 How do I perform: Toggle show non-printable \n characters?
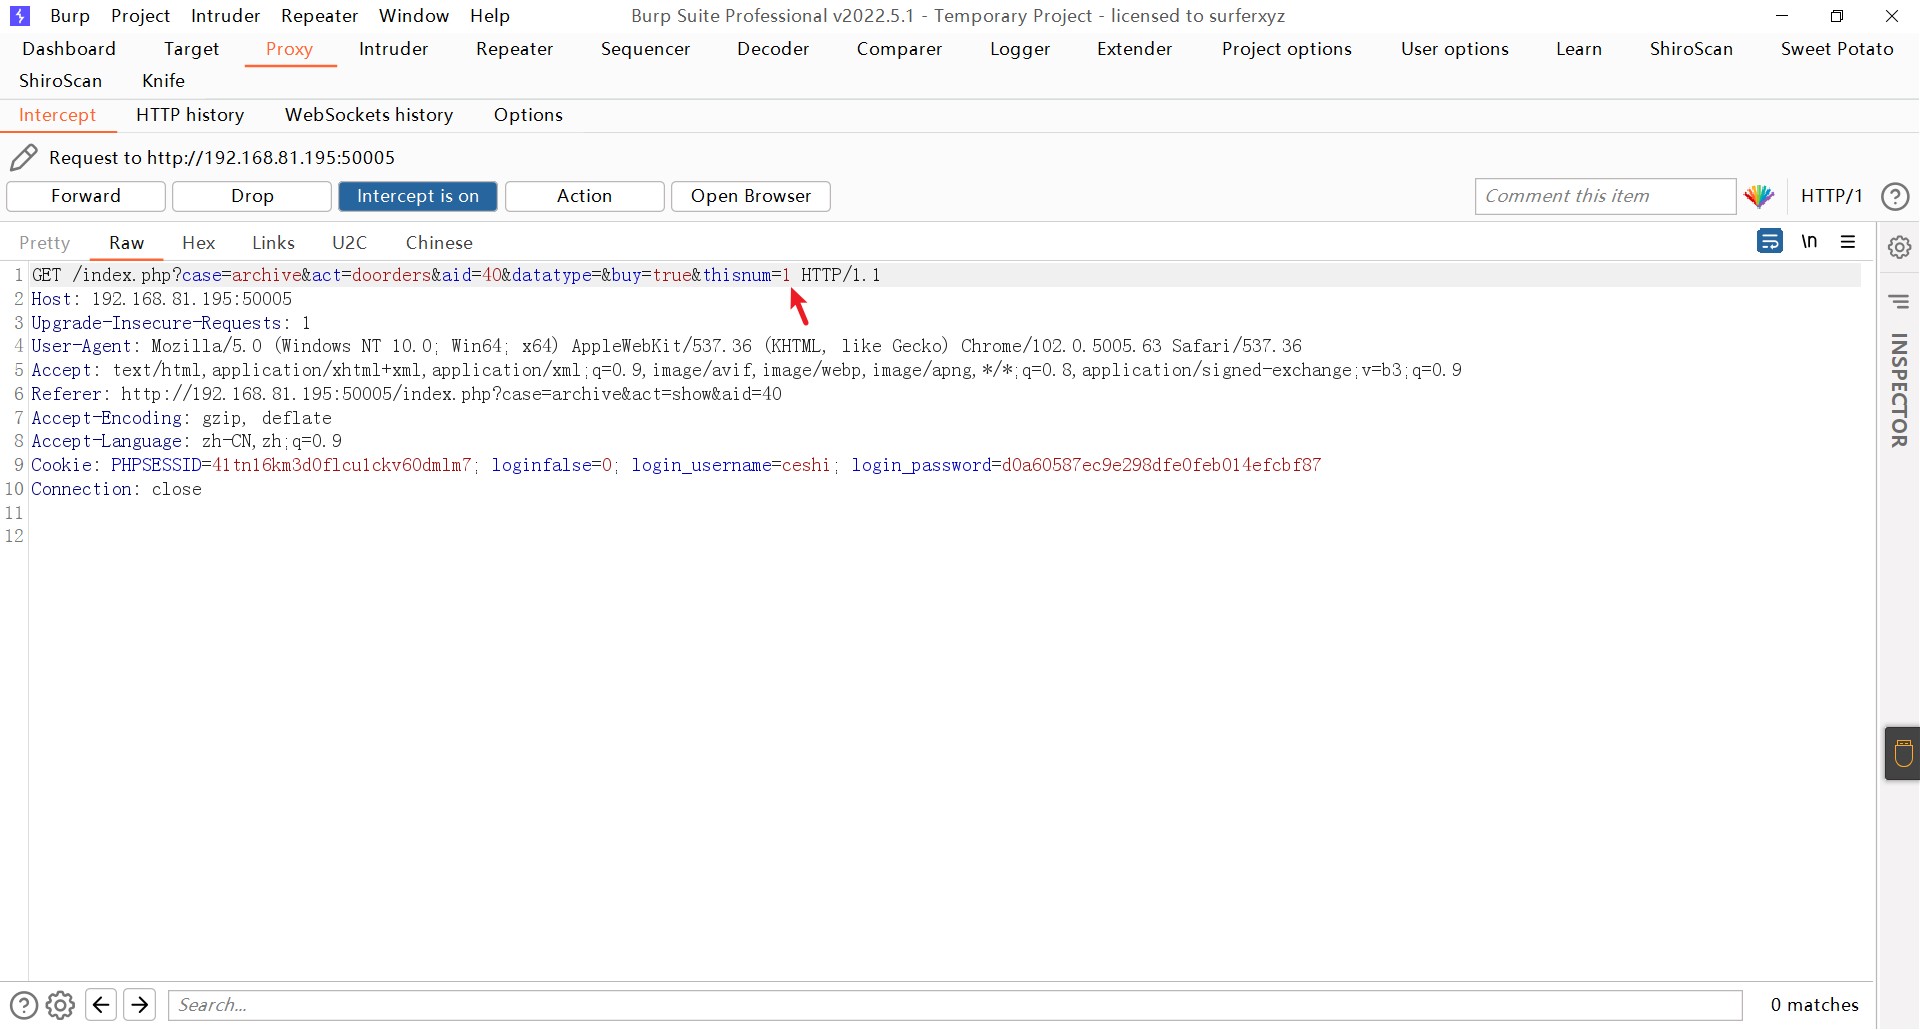point(1810,242)
